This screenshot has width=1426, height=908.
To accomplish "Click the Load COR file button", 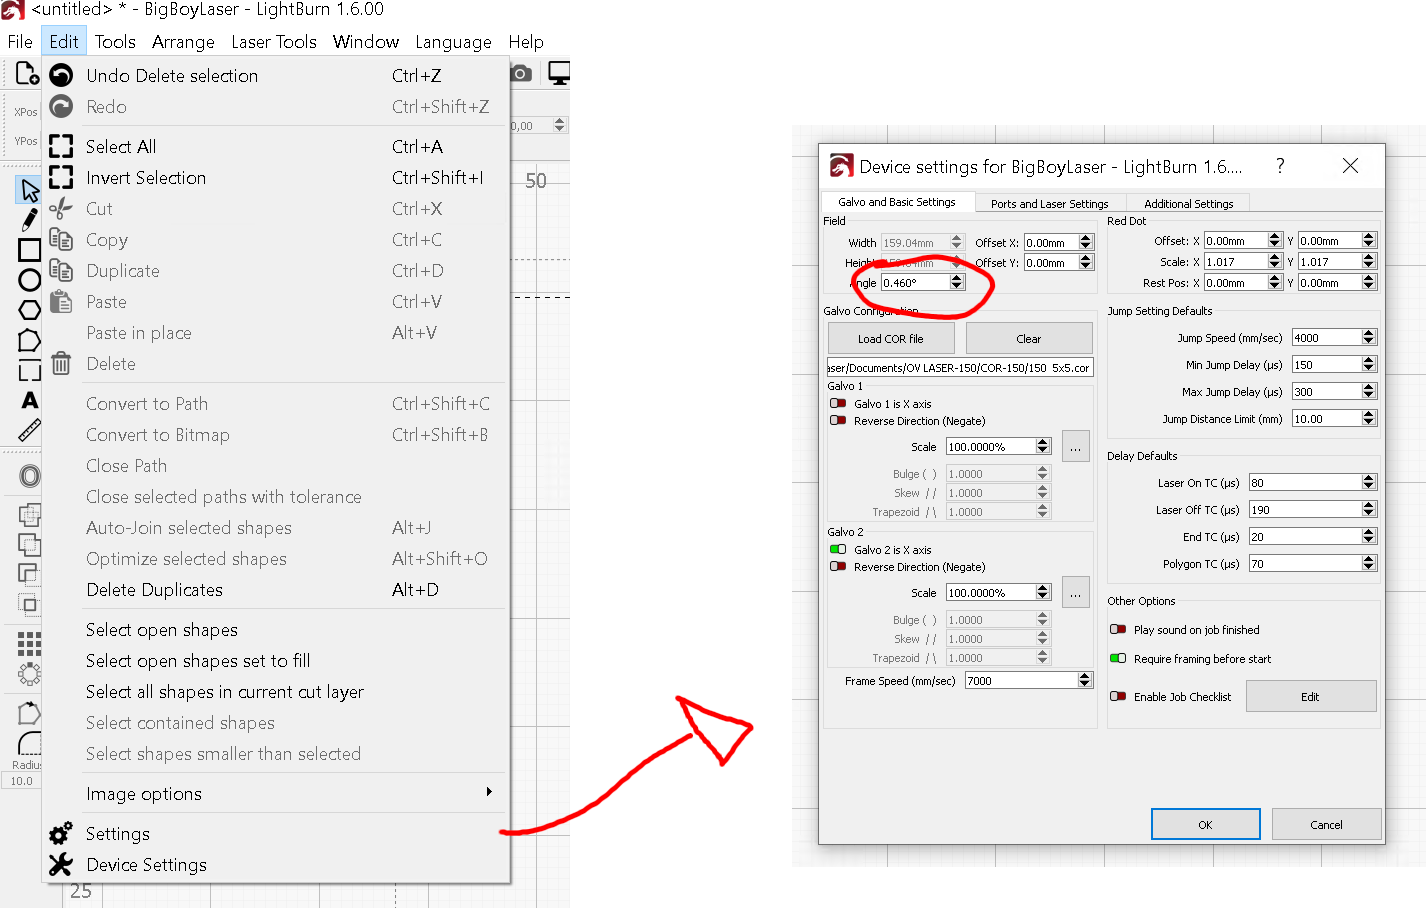I will 890,339.
